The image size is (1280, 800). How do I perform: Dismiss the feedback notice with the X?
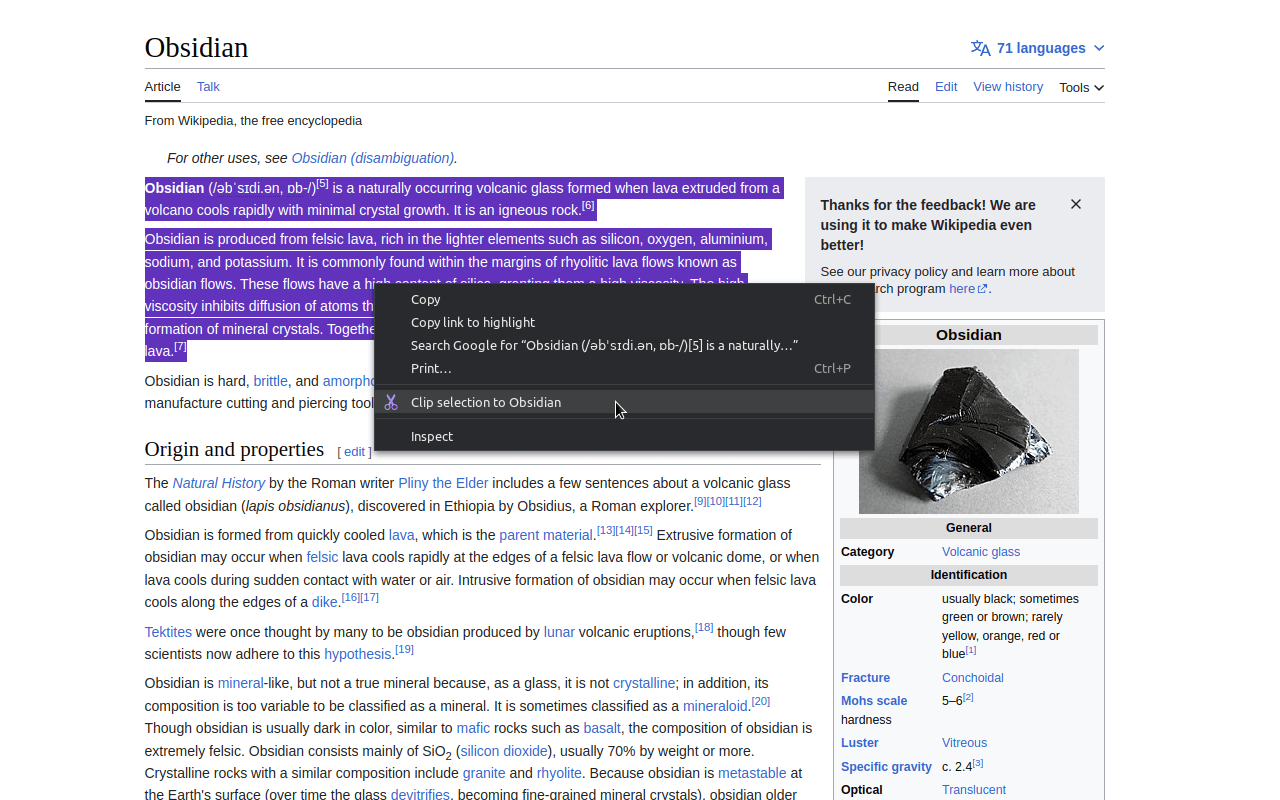[1076, 204]
